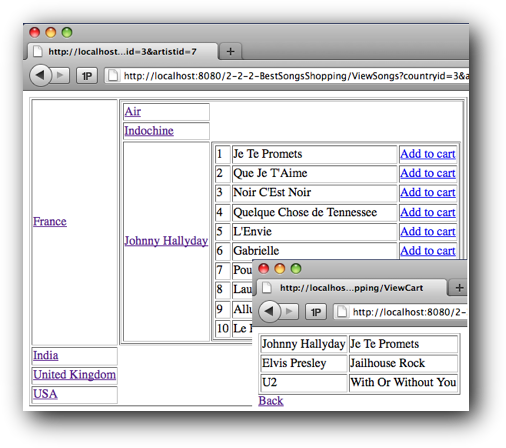506x448 pixels.
Task: Select the localhost artistid=7 tab
Action: [x=122, y=52]
